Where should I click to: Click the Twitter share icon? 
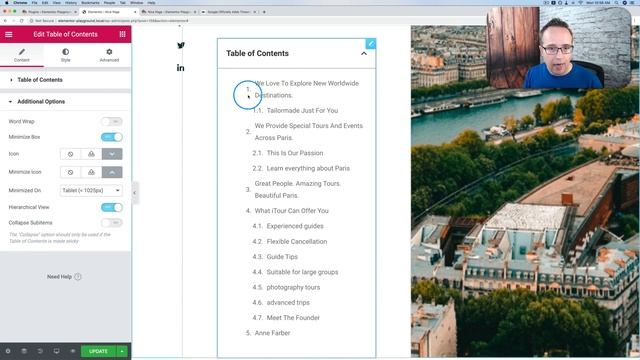pyautogui.click(x=181, y=45)
